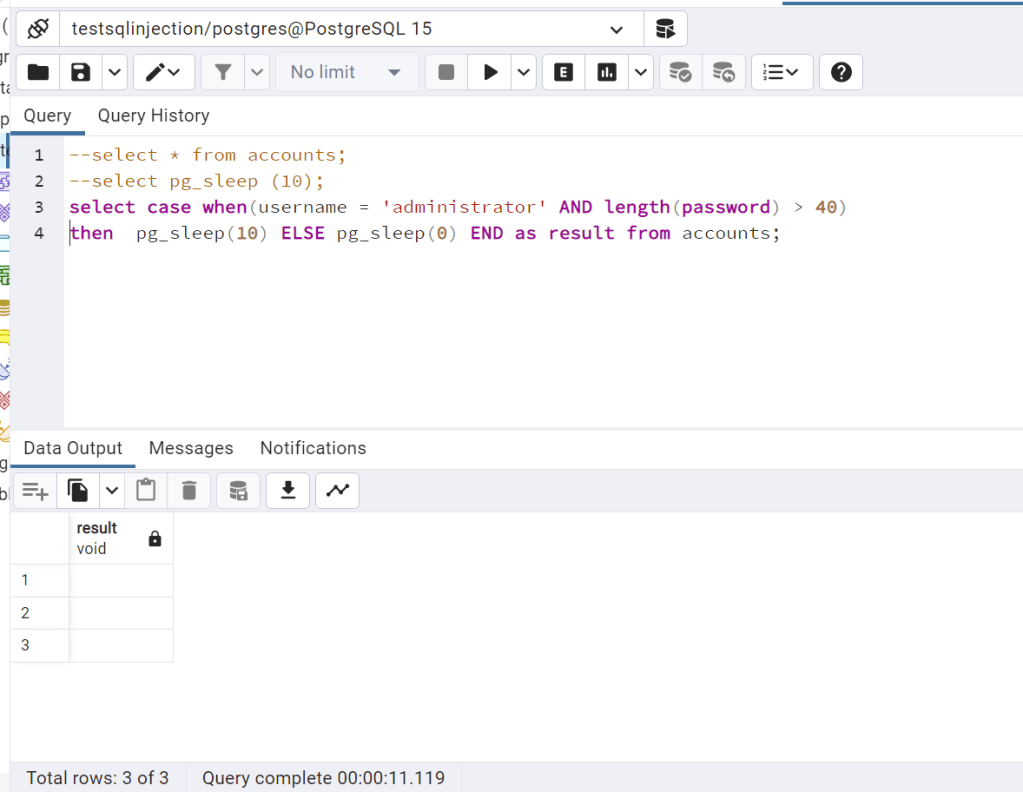The image size is (1023, 792).
Task: Click the Explain query icon
Action: (x=564, y=72)
